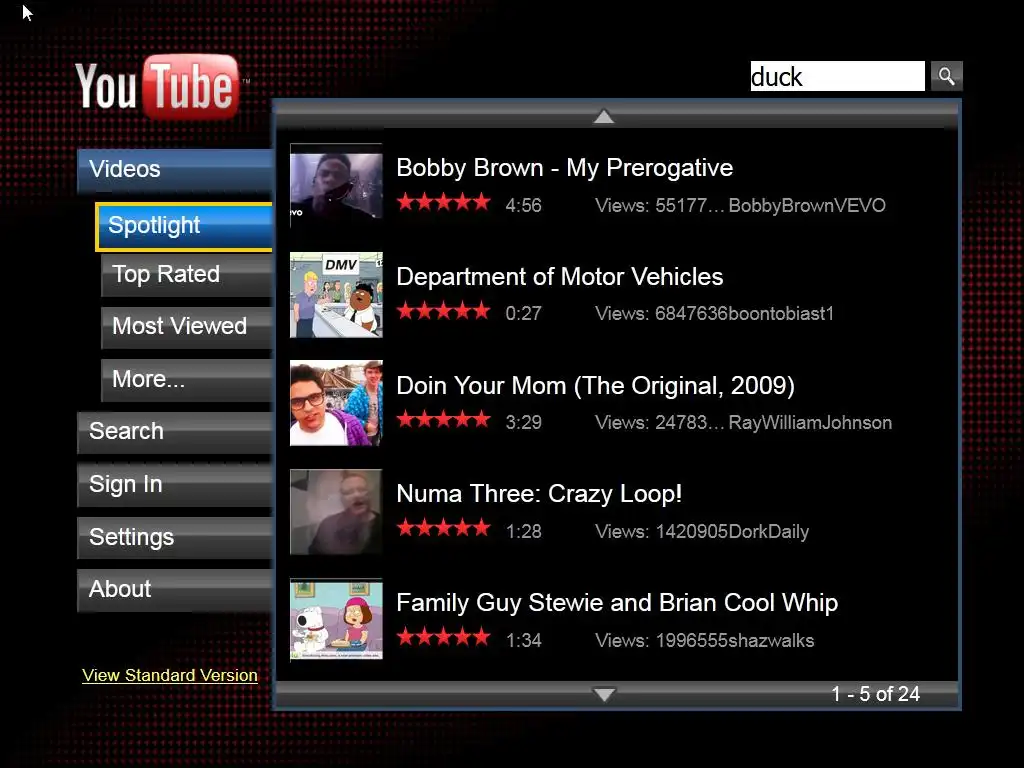1024x768 pixels.
Task: Click the uploader name RayWilliamJohnson
Action: coord(810,423)
